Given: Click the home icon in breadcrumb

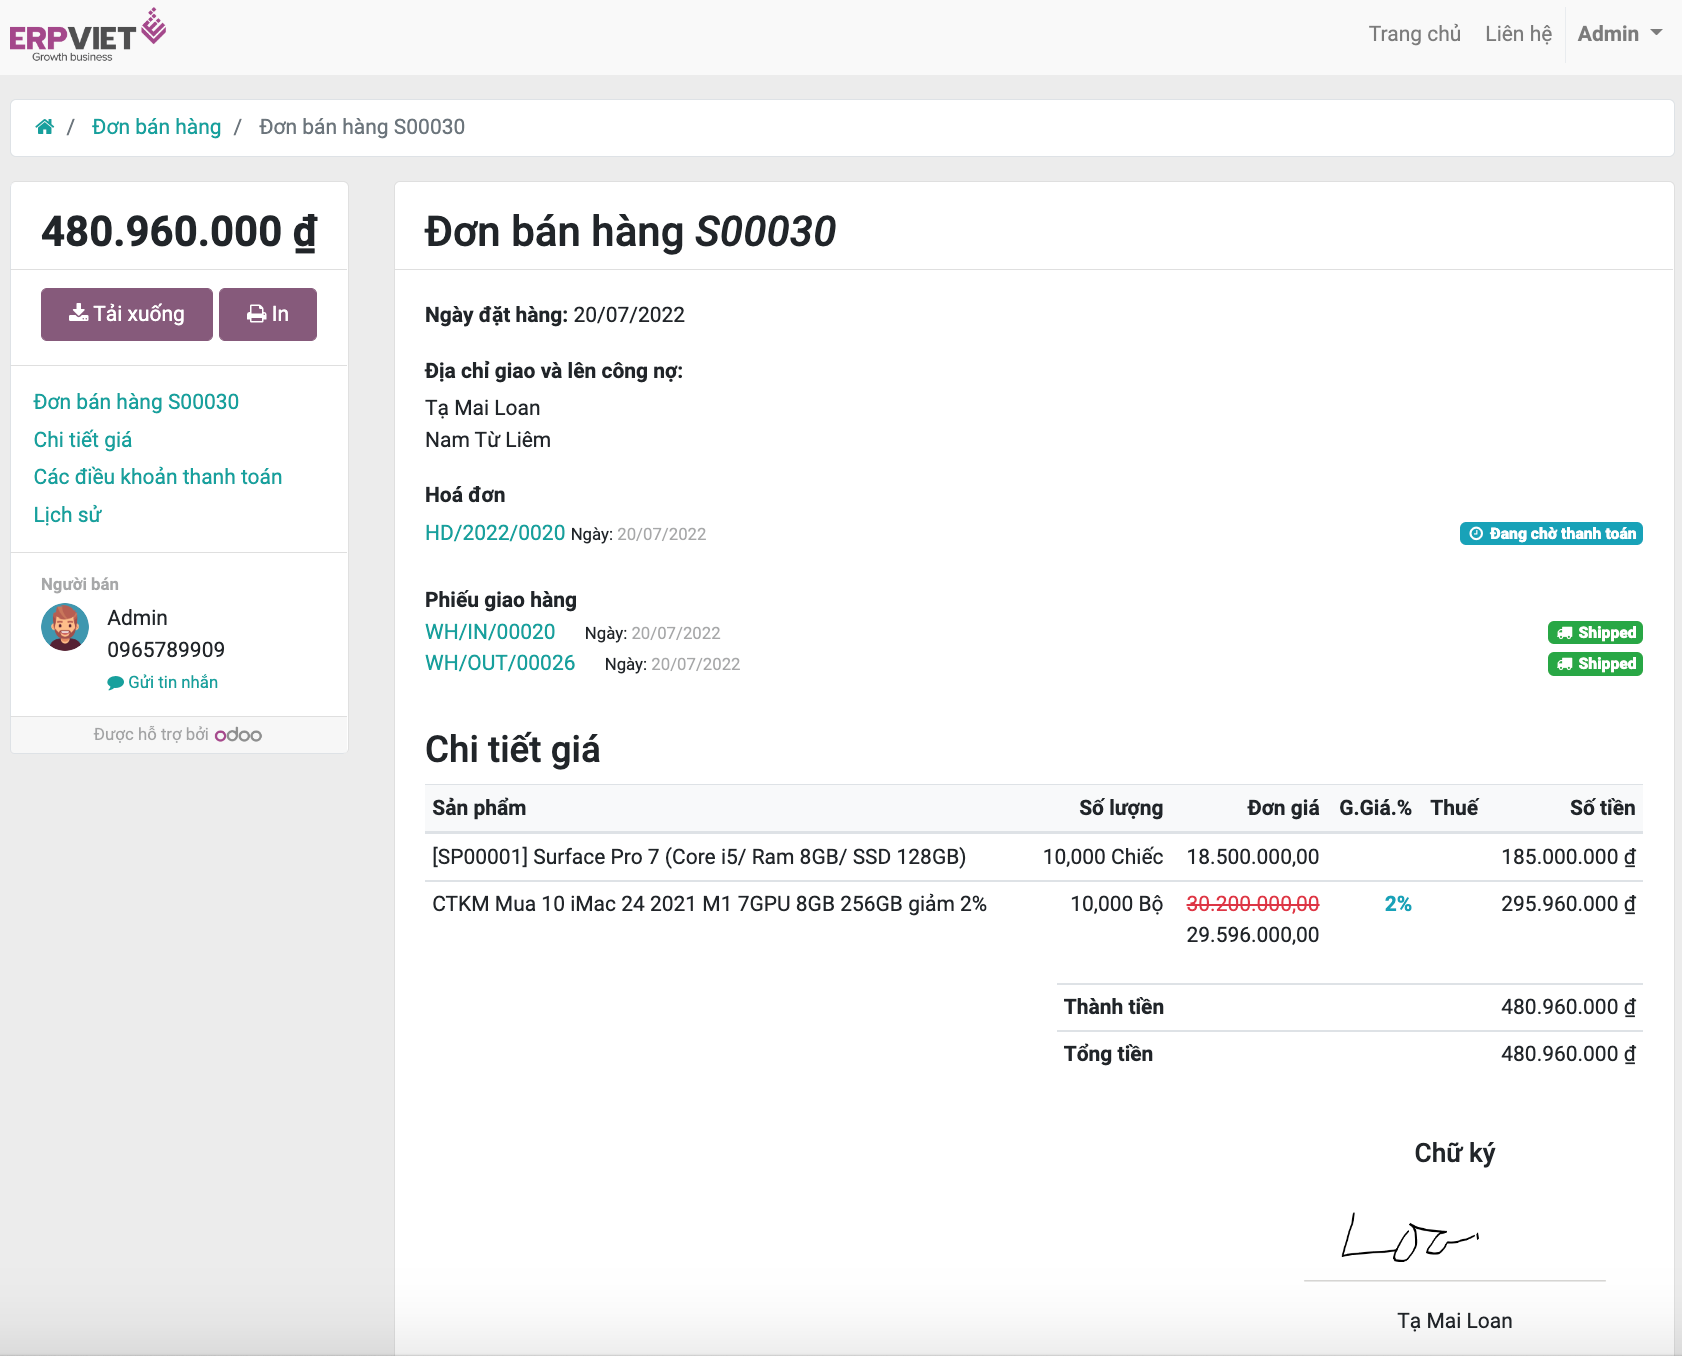Looking at the screenshot, I should pos(44,127).
